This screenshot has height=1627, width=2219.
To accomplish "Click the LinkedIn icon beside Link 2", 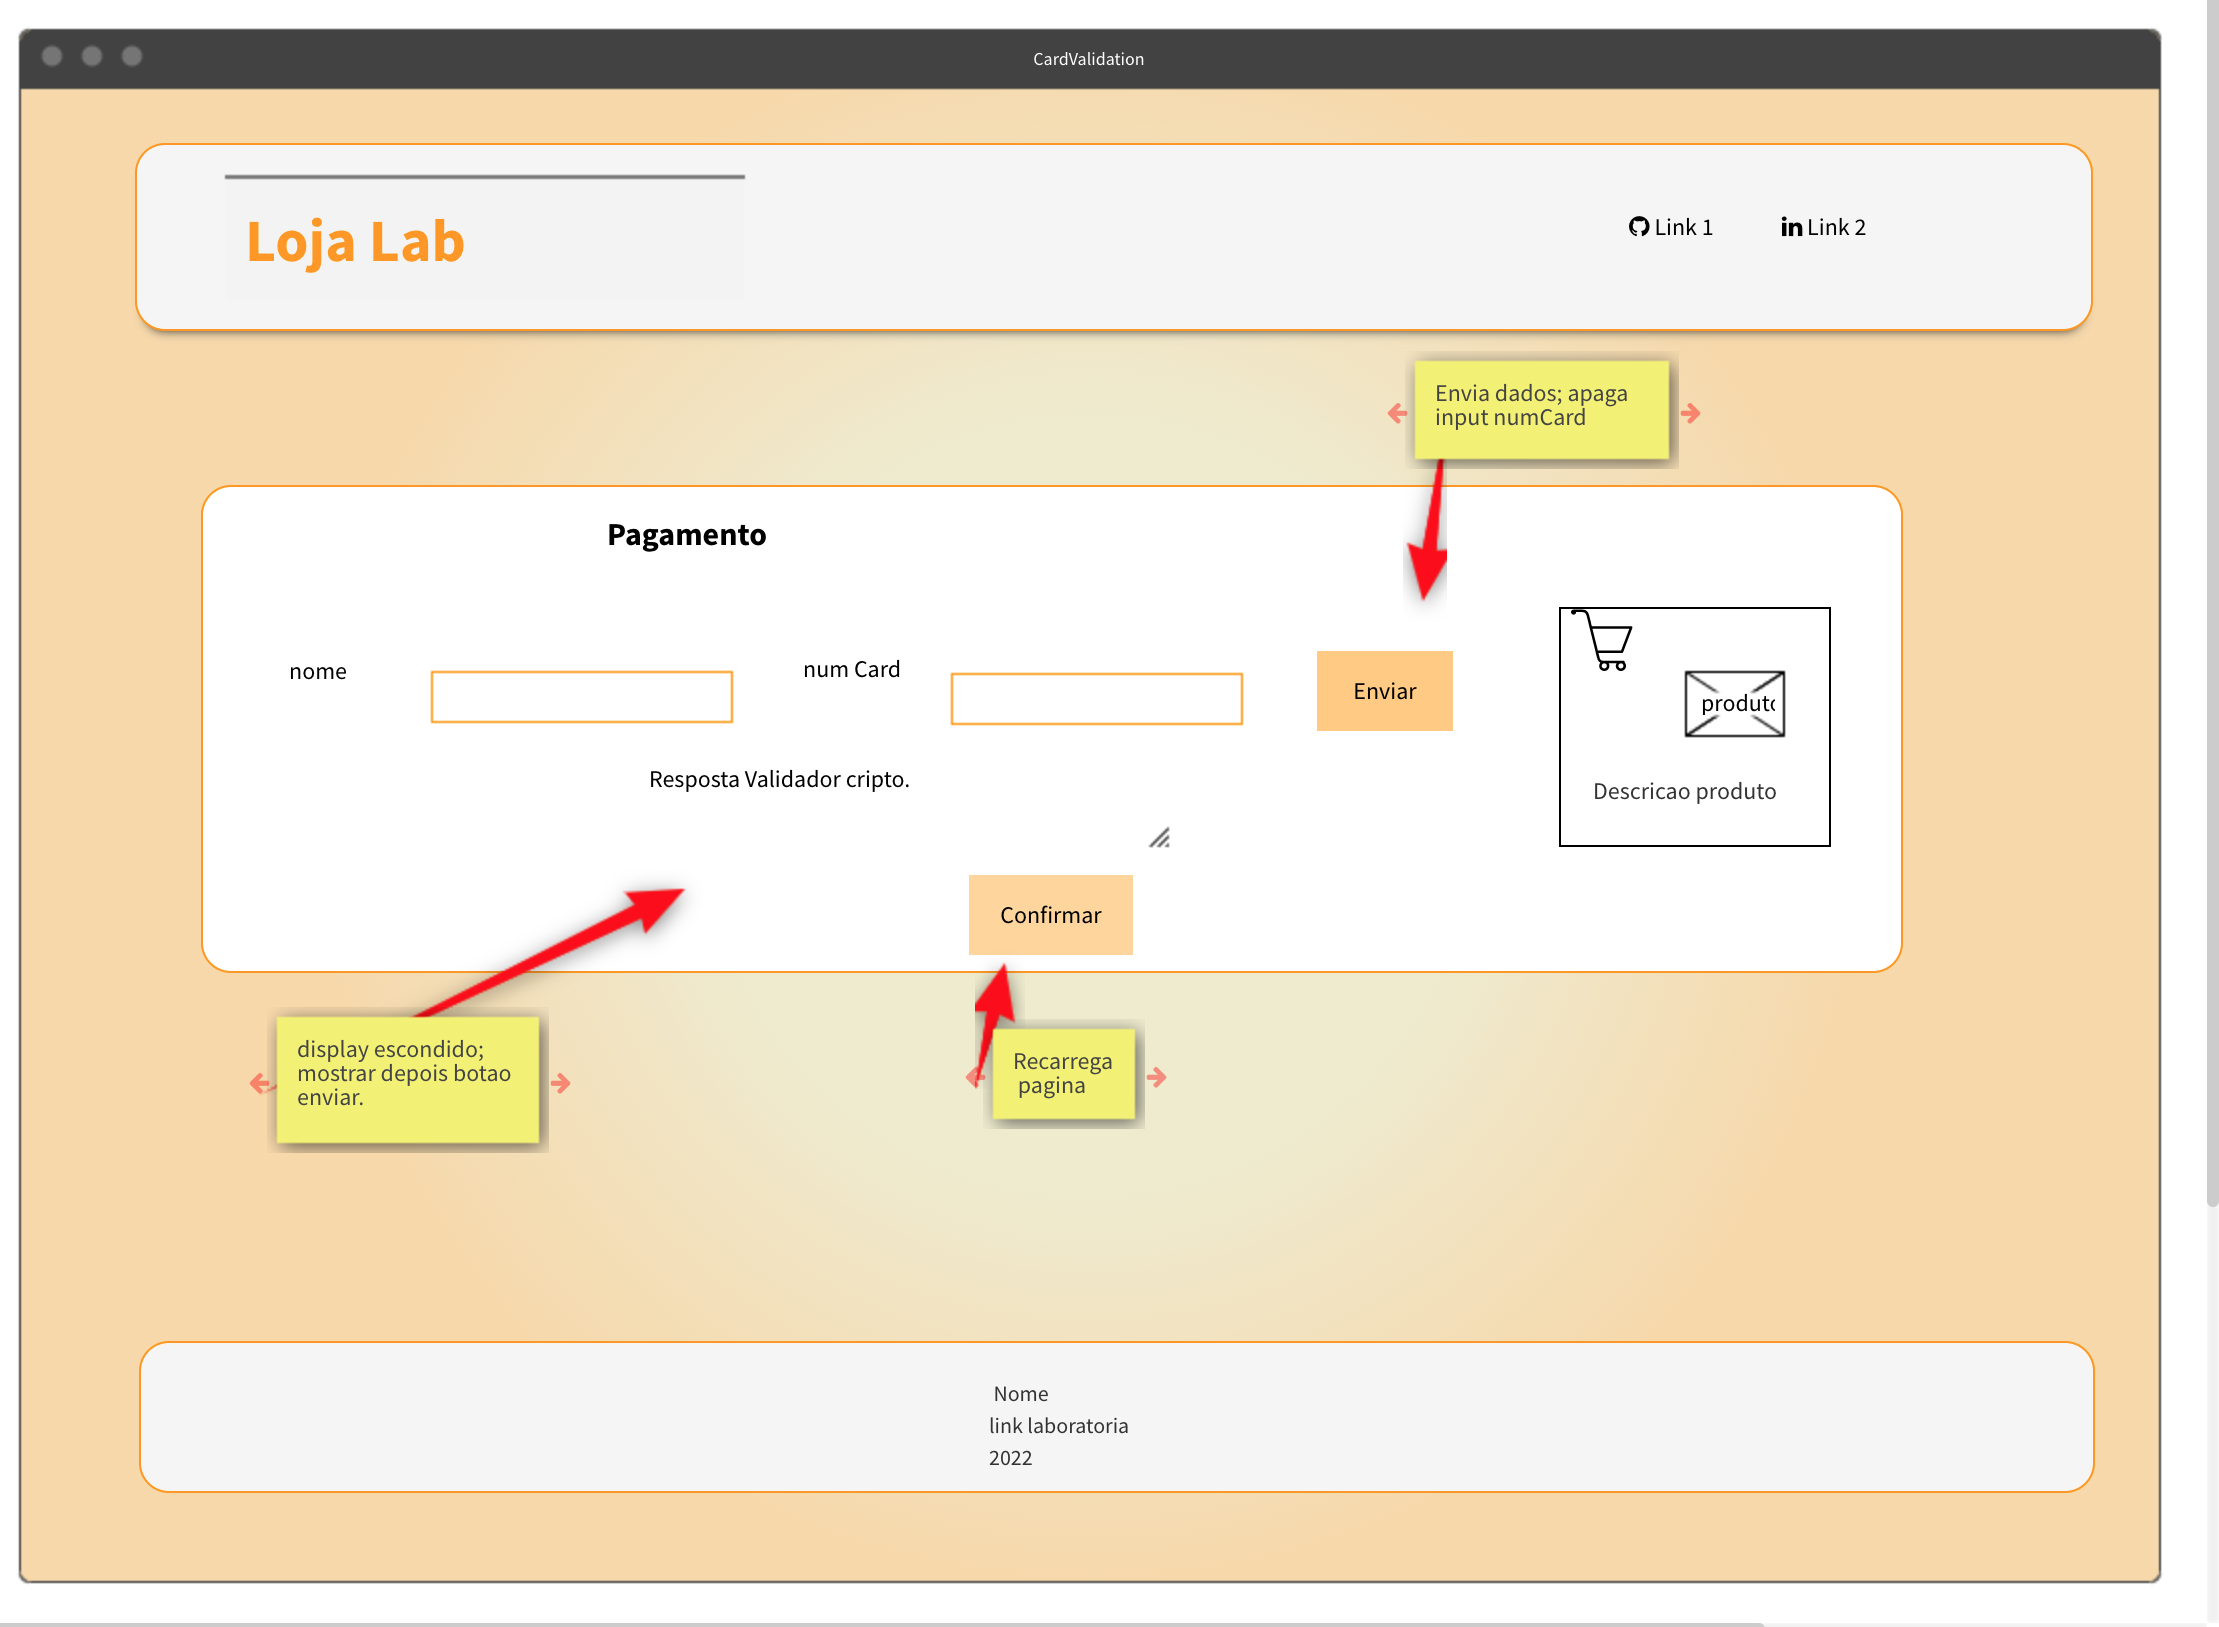I will 1791,227.
